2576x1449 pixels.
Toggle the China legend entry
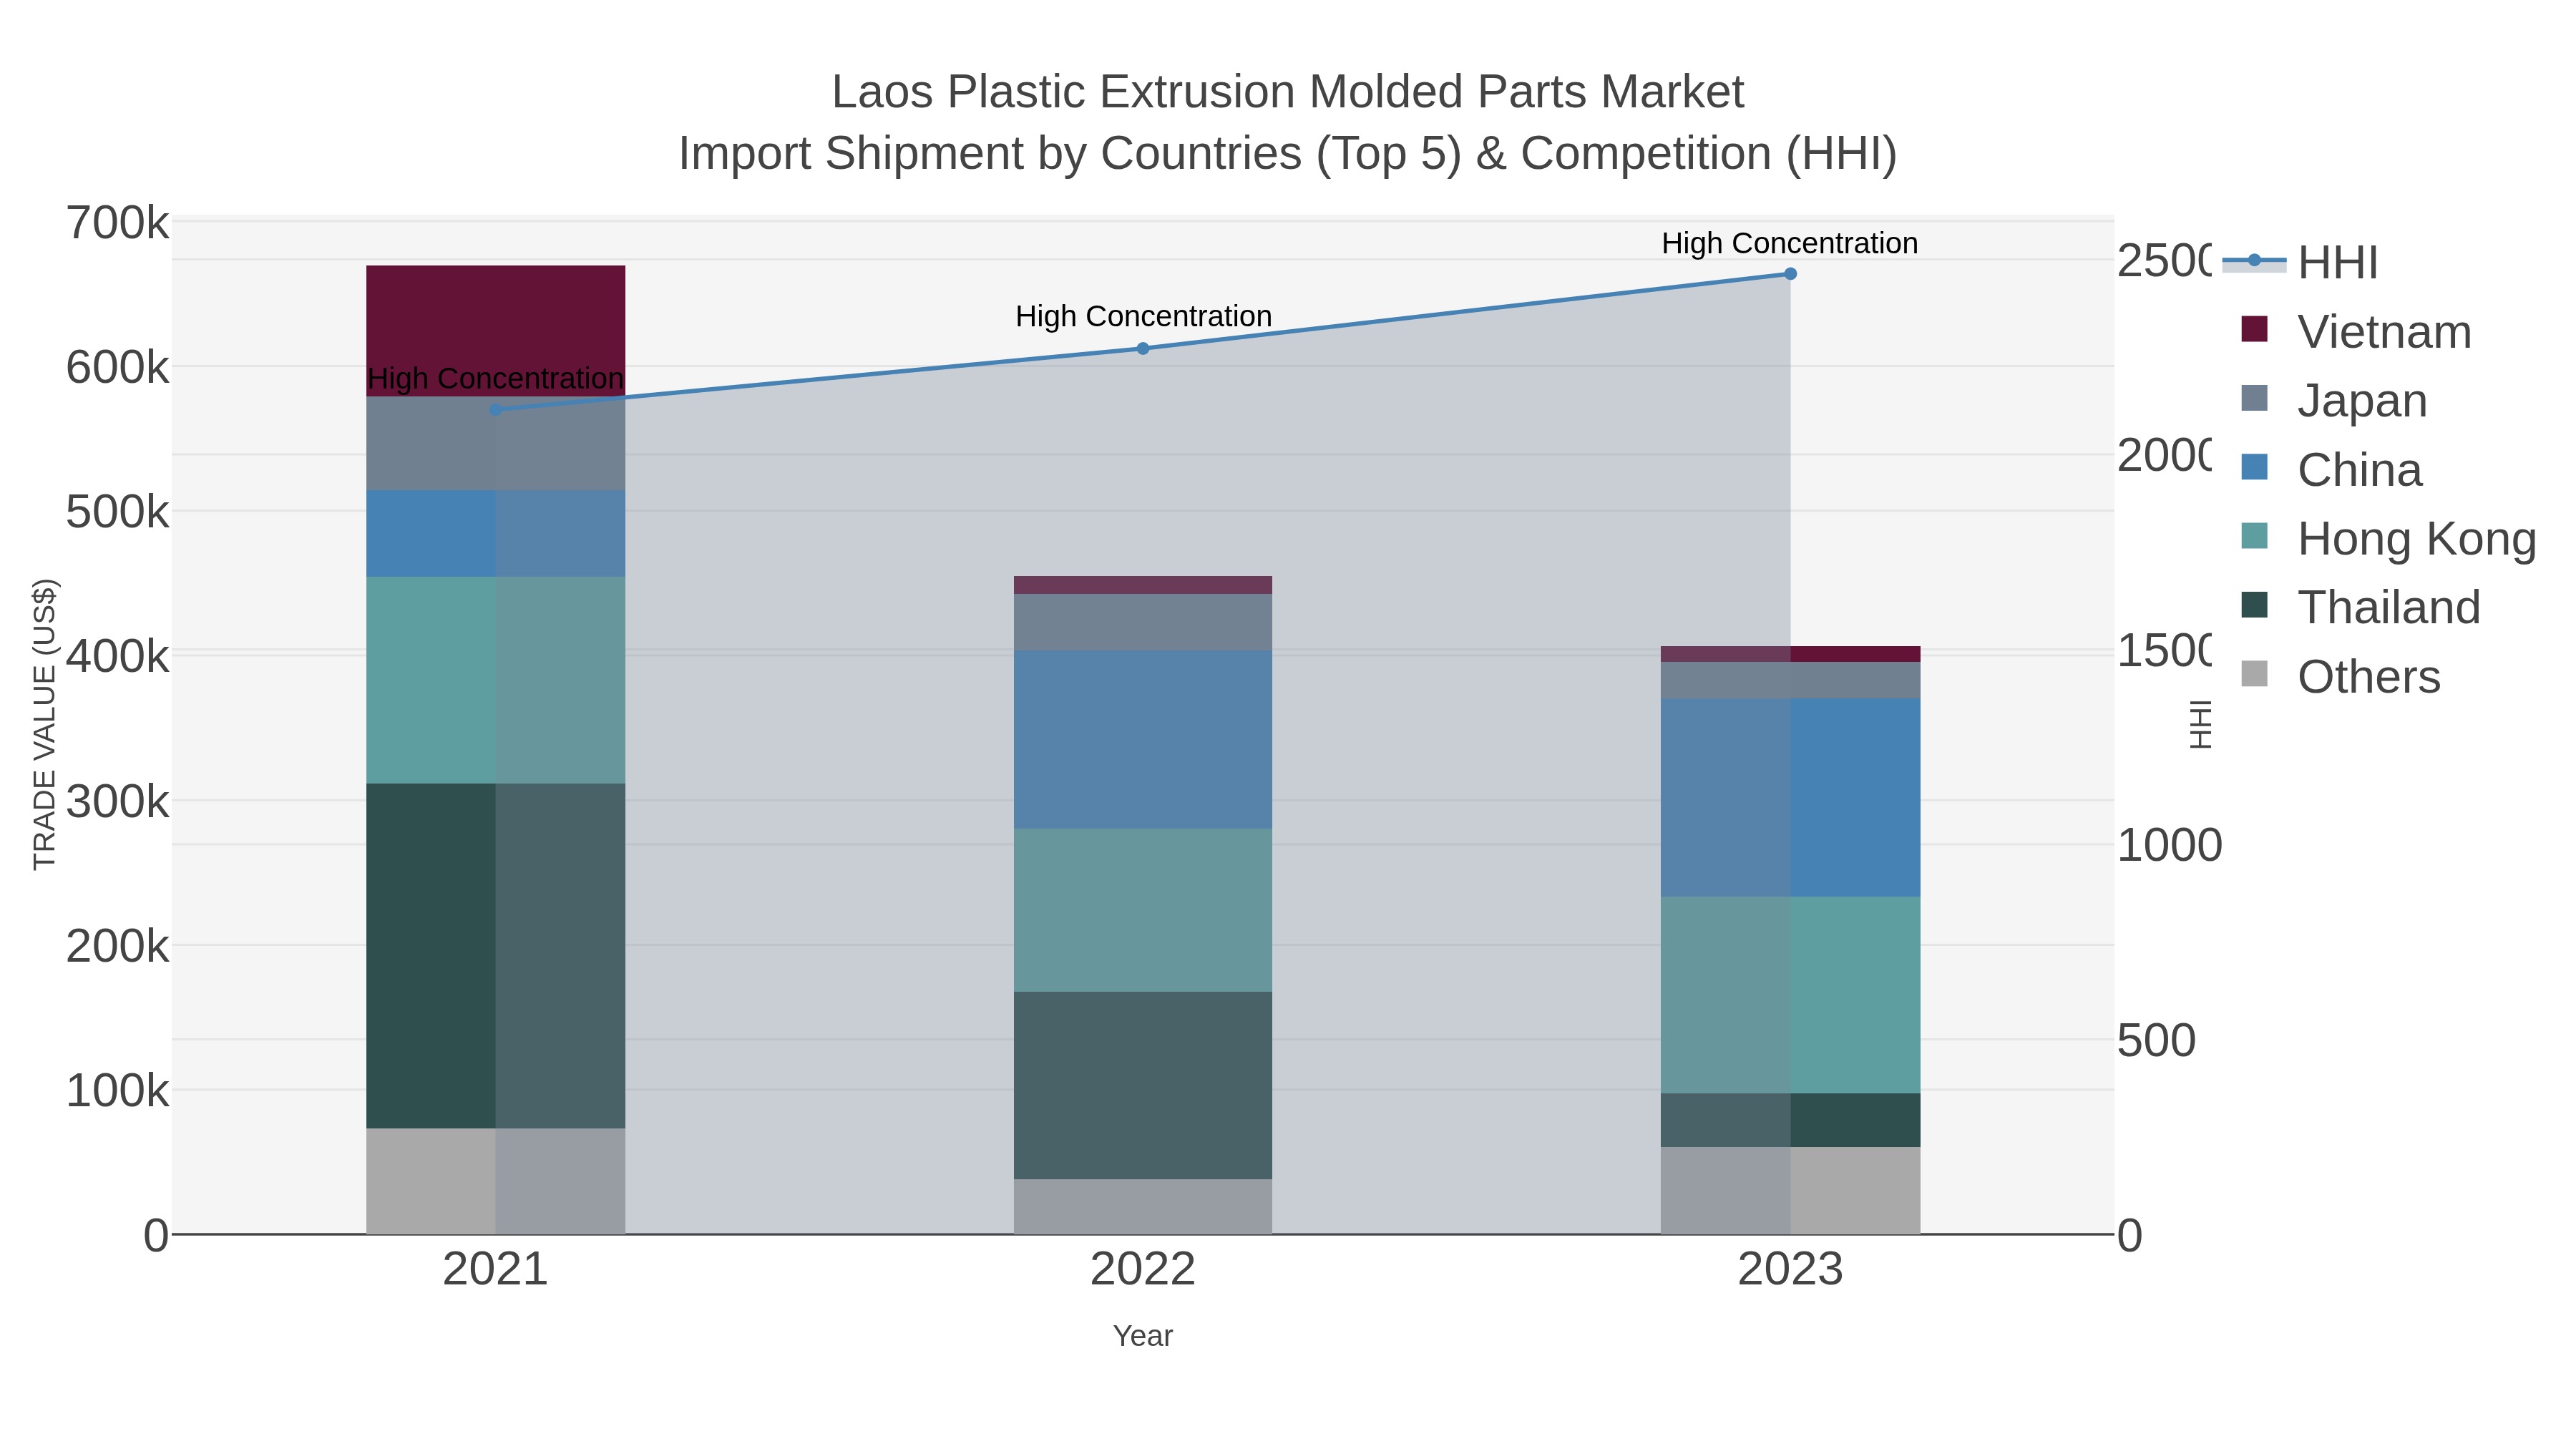(x=2331, y=469)
